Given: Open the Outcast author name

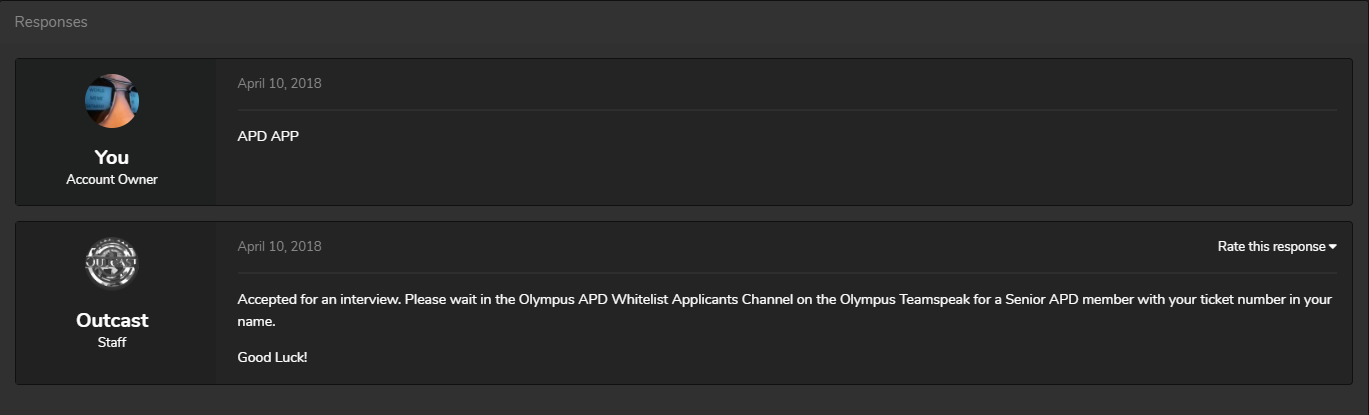Looking at the screenshot, I should pyautogui.click(x=112, y=320).
